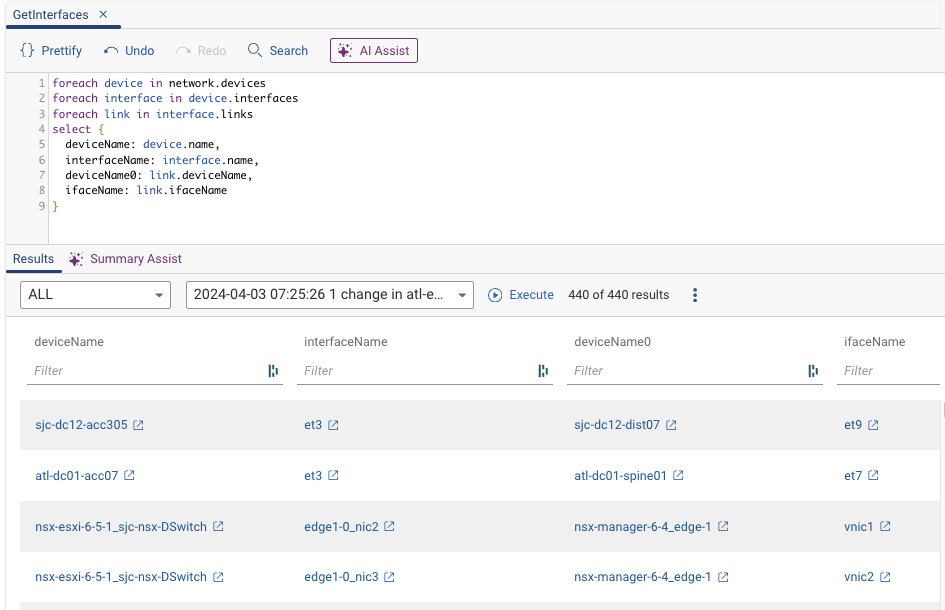This screenshot has height=610, width=945.
Task: Close the GetInterfaces tab
Action: pyautogui.click(x=103, y=15)
